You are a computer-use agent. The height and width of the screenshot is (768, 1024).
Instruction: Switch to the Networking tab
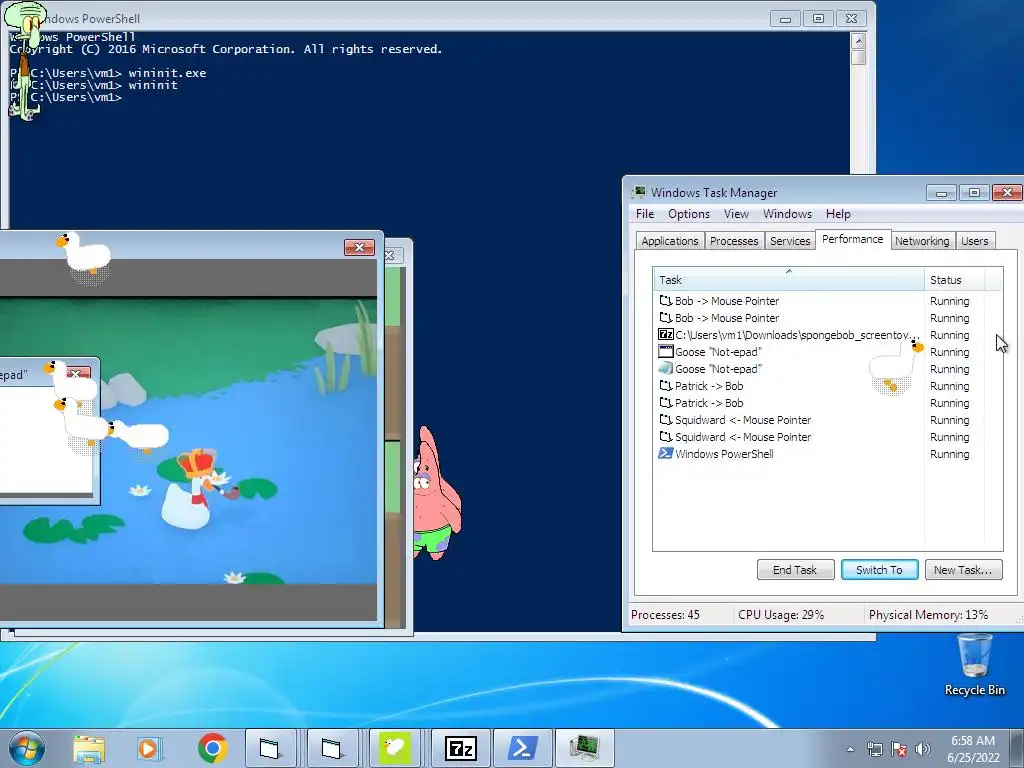[922, 241]
